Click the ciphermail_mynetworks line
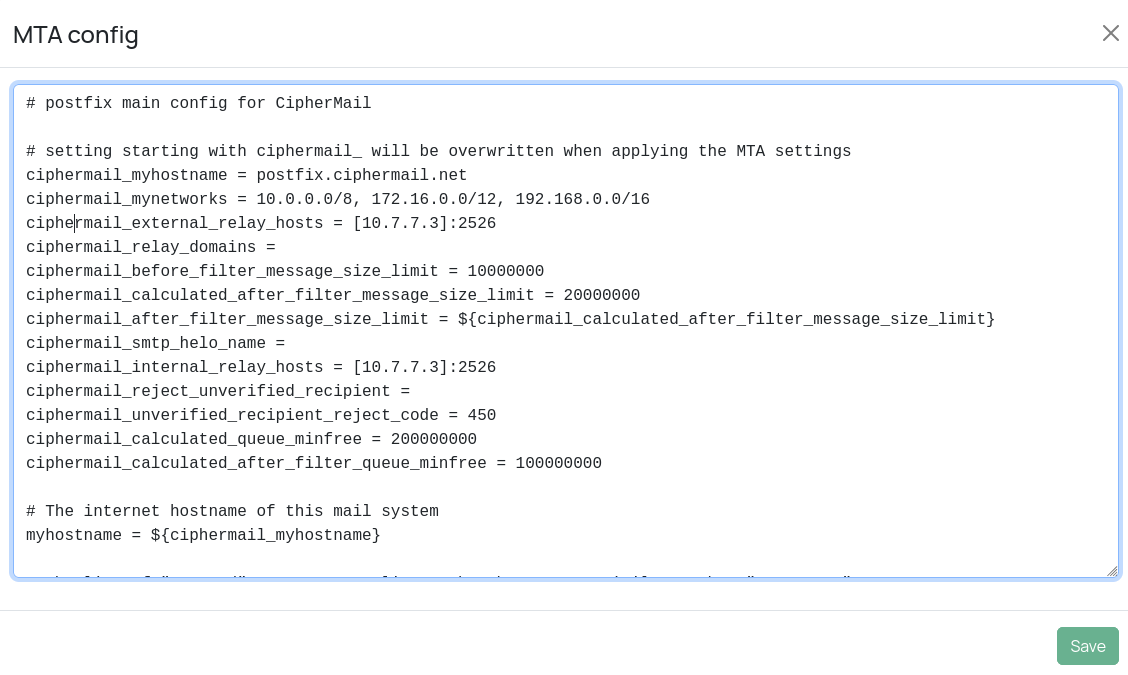This screenshot has height=675, width=1128. 337,200
